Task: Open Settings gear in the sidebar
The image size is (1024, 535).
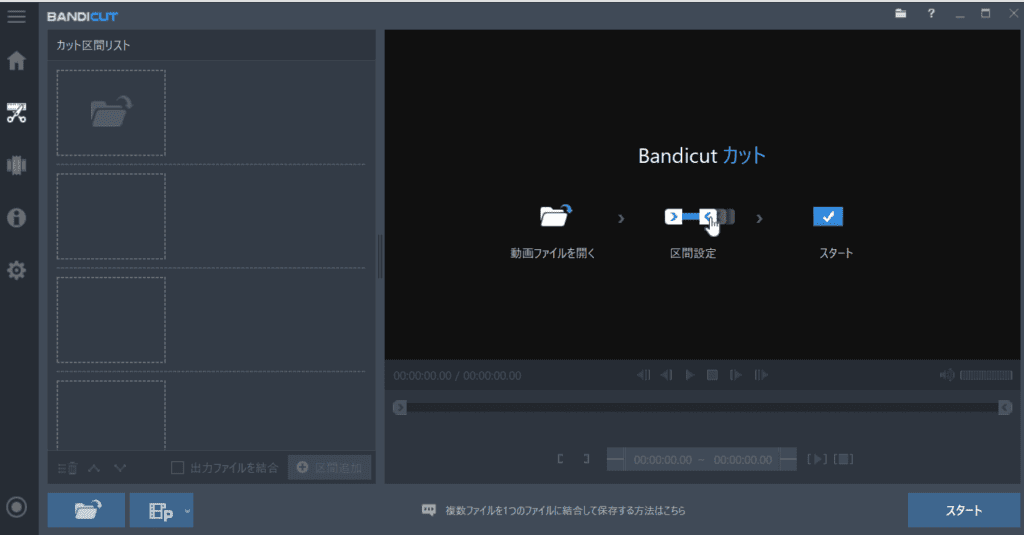Action: (x=16, y=270)
